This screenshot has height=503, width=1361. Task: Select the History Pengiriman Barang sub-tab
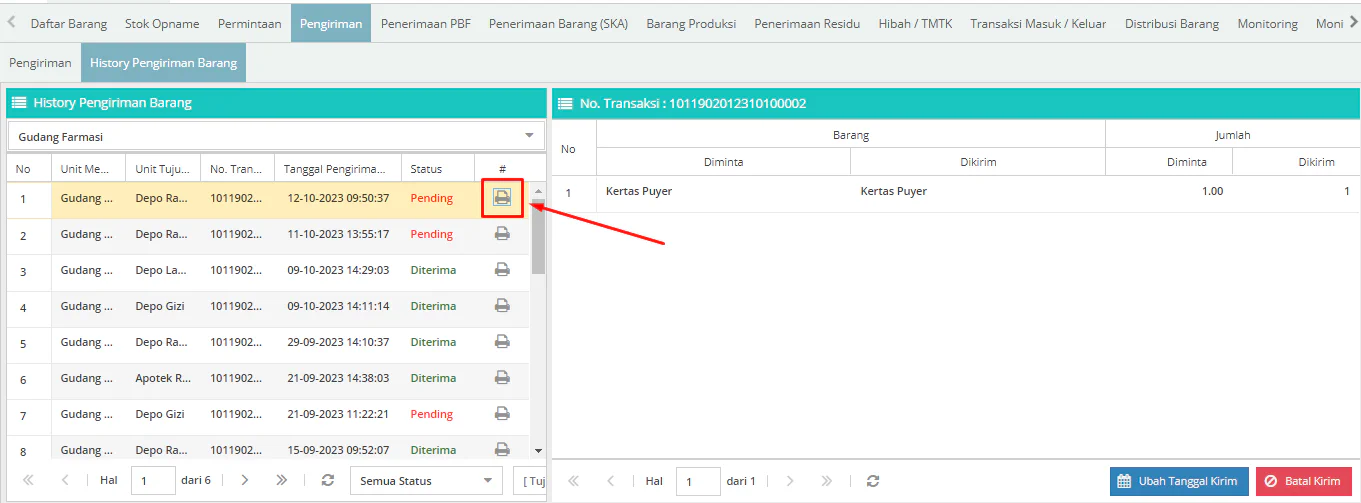(x=163, y=62)
